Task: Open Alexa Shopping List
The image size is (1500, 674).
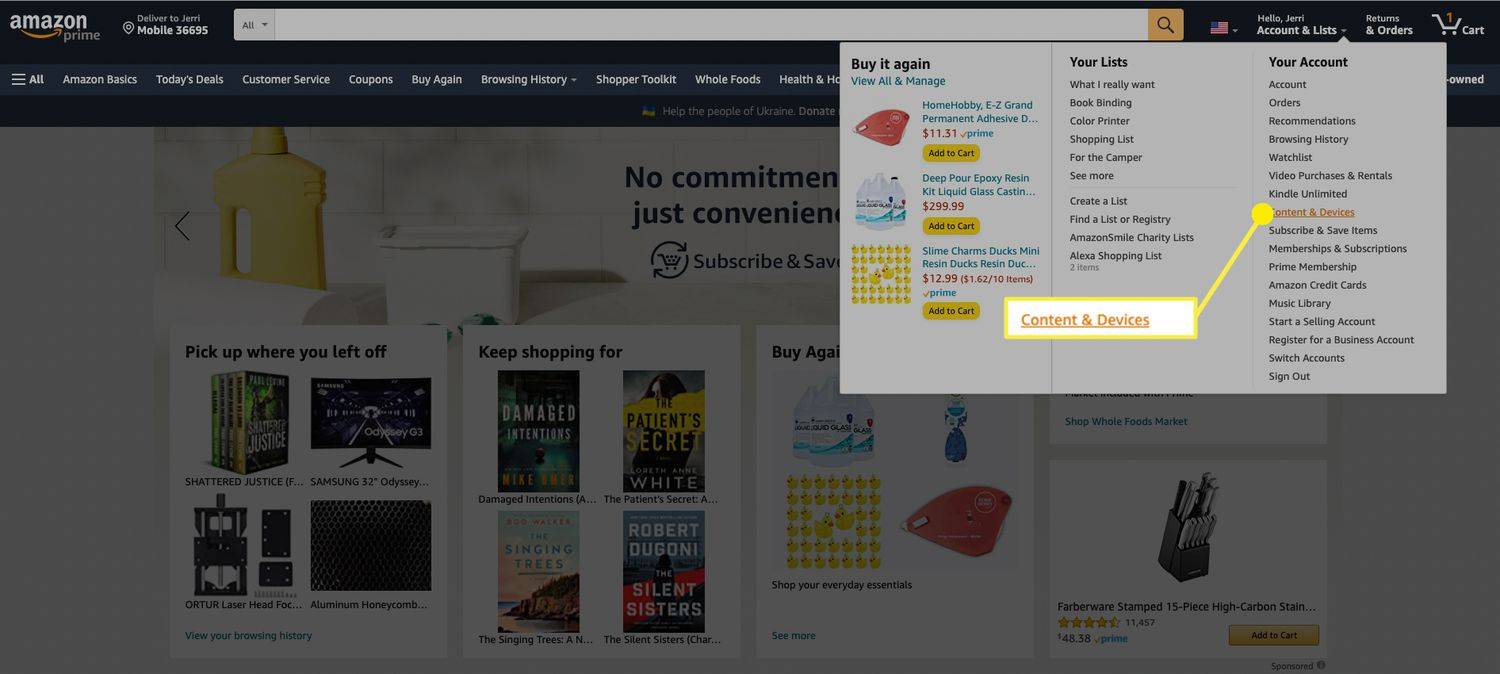Action: [x=1116, y=255]
